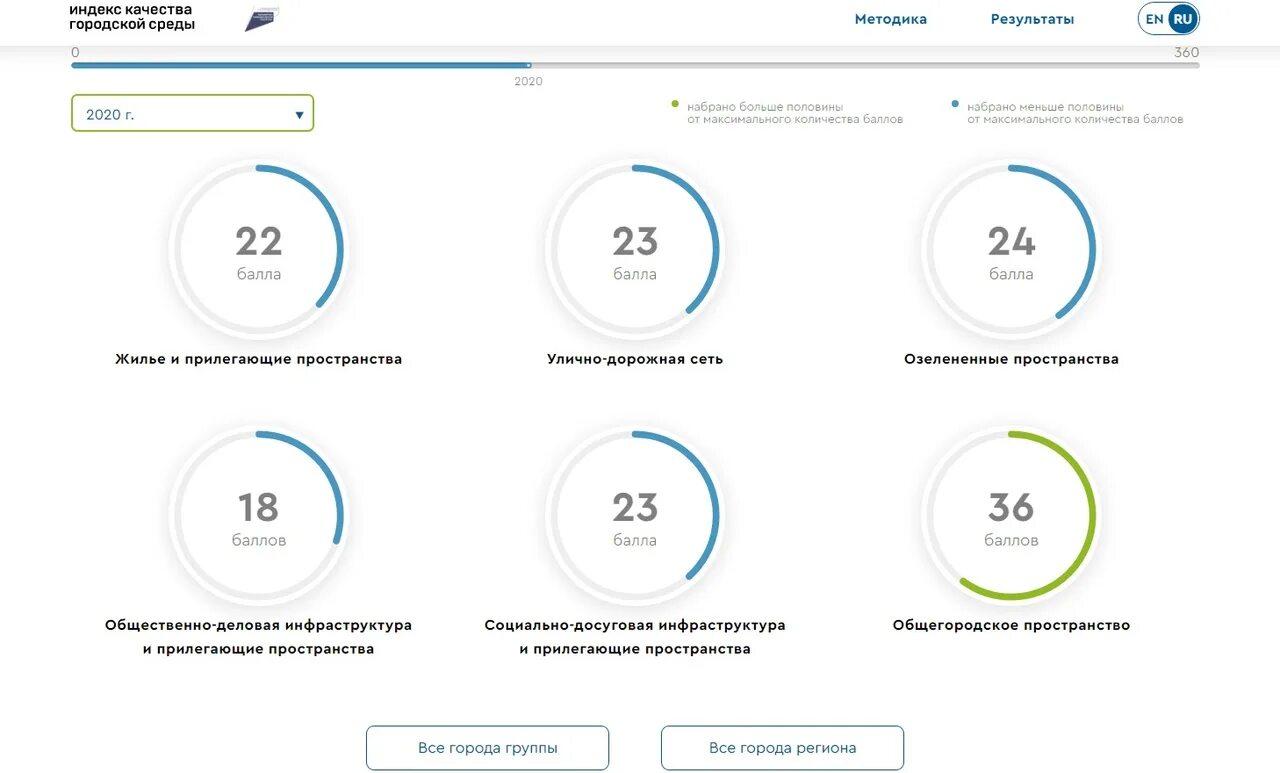Viewport: 1280px width, 773px height.
Task: Open the Методика menu item
Action: point(890,19)
